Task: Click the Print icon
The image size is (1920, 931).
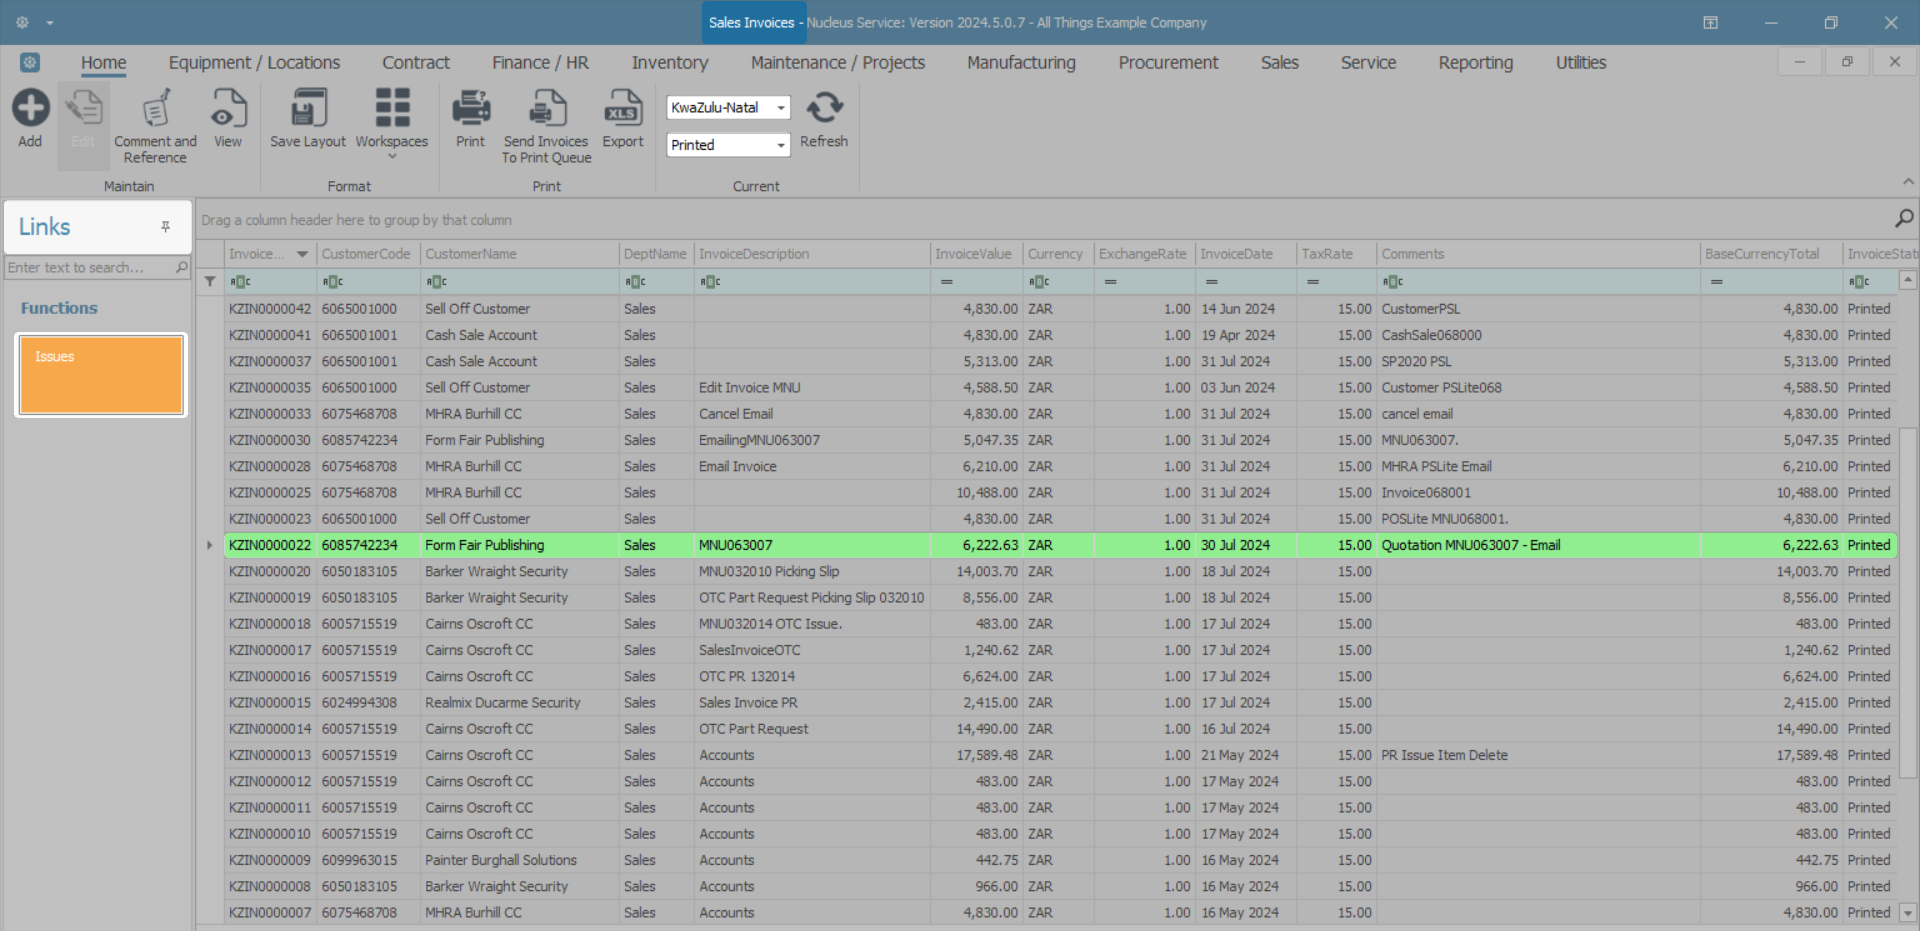Action: [470, 108]
